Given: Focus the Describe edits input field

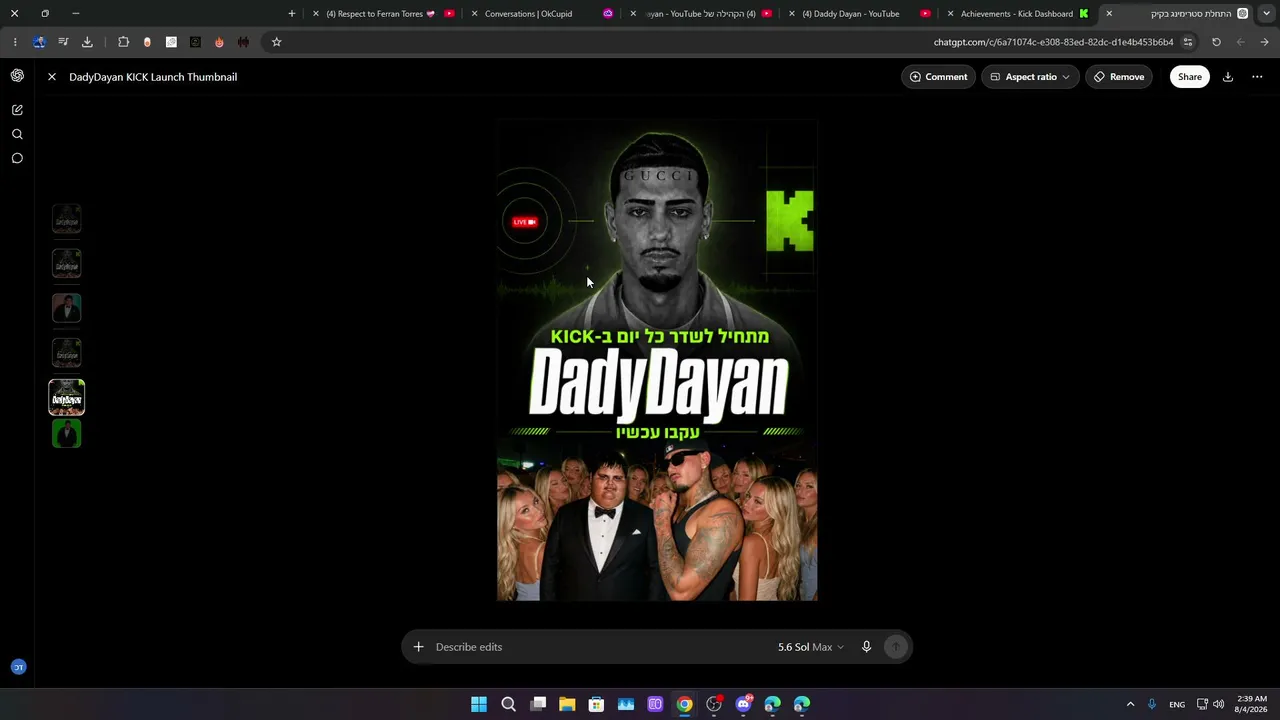Looking at the screenshot, I should click(600, 647).
